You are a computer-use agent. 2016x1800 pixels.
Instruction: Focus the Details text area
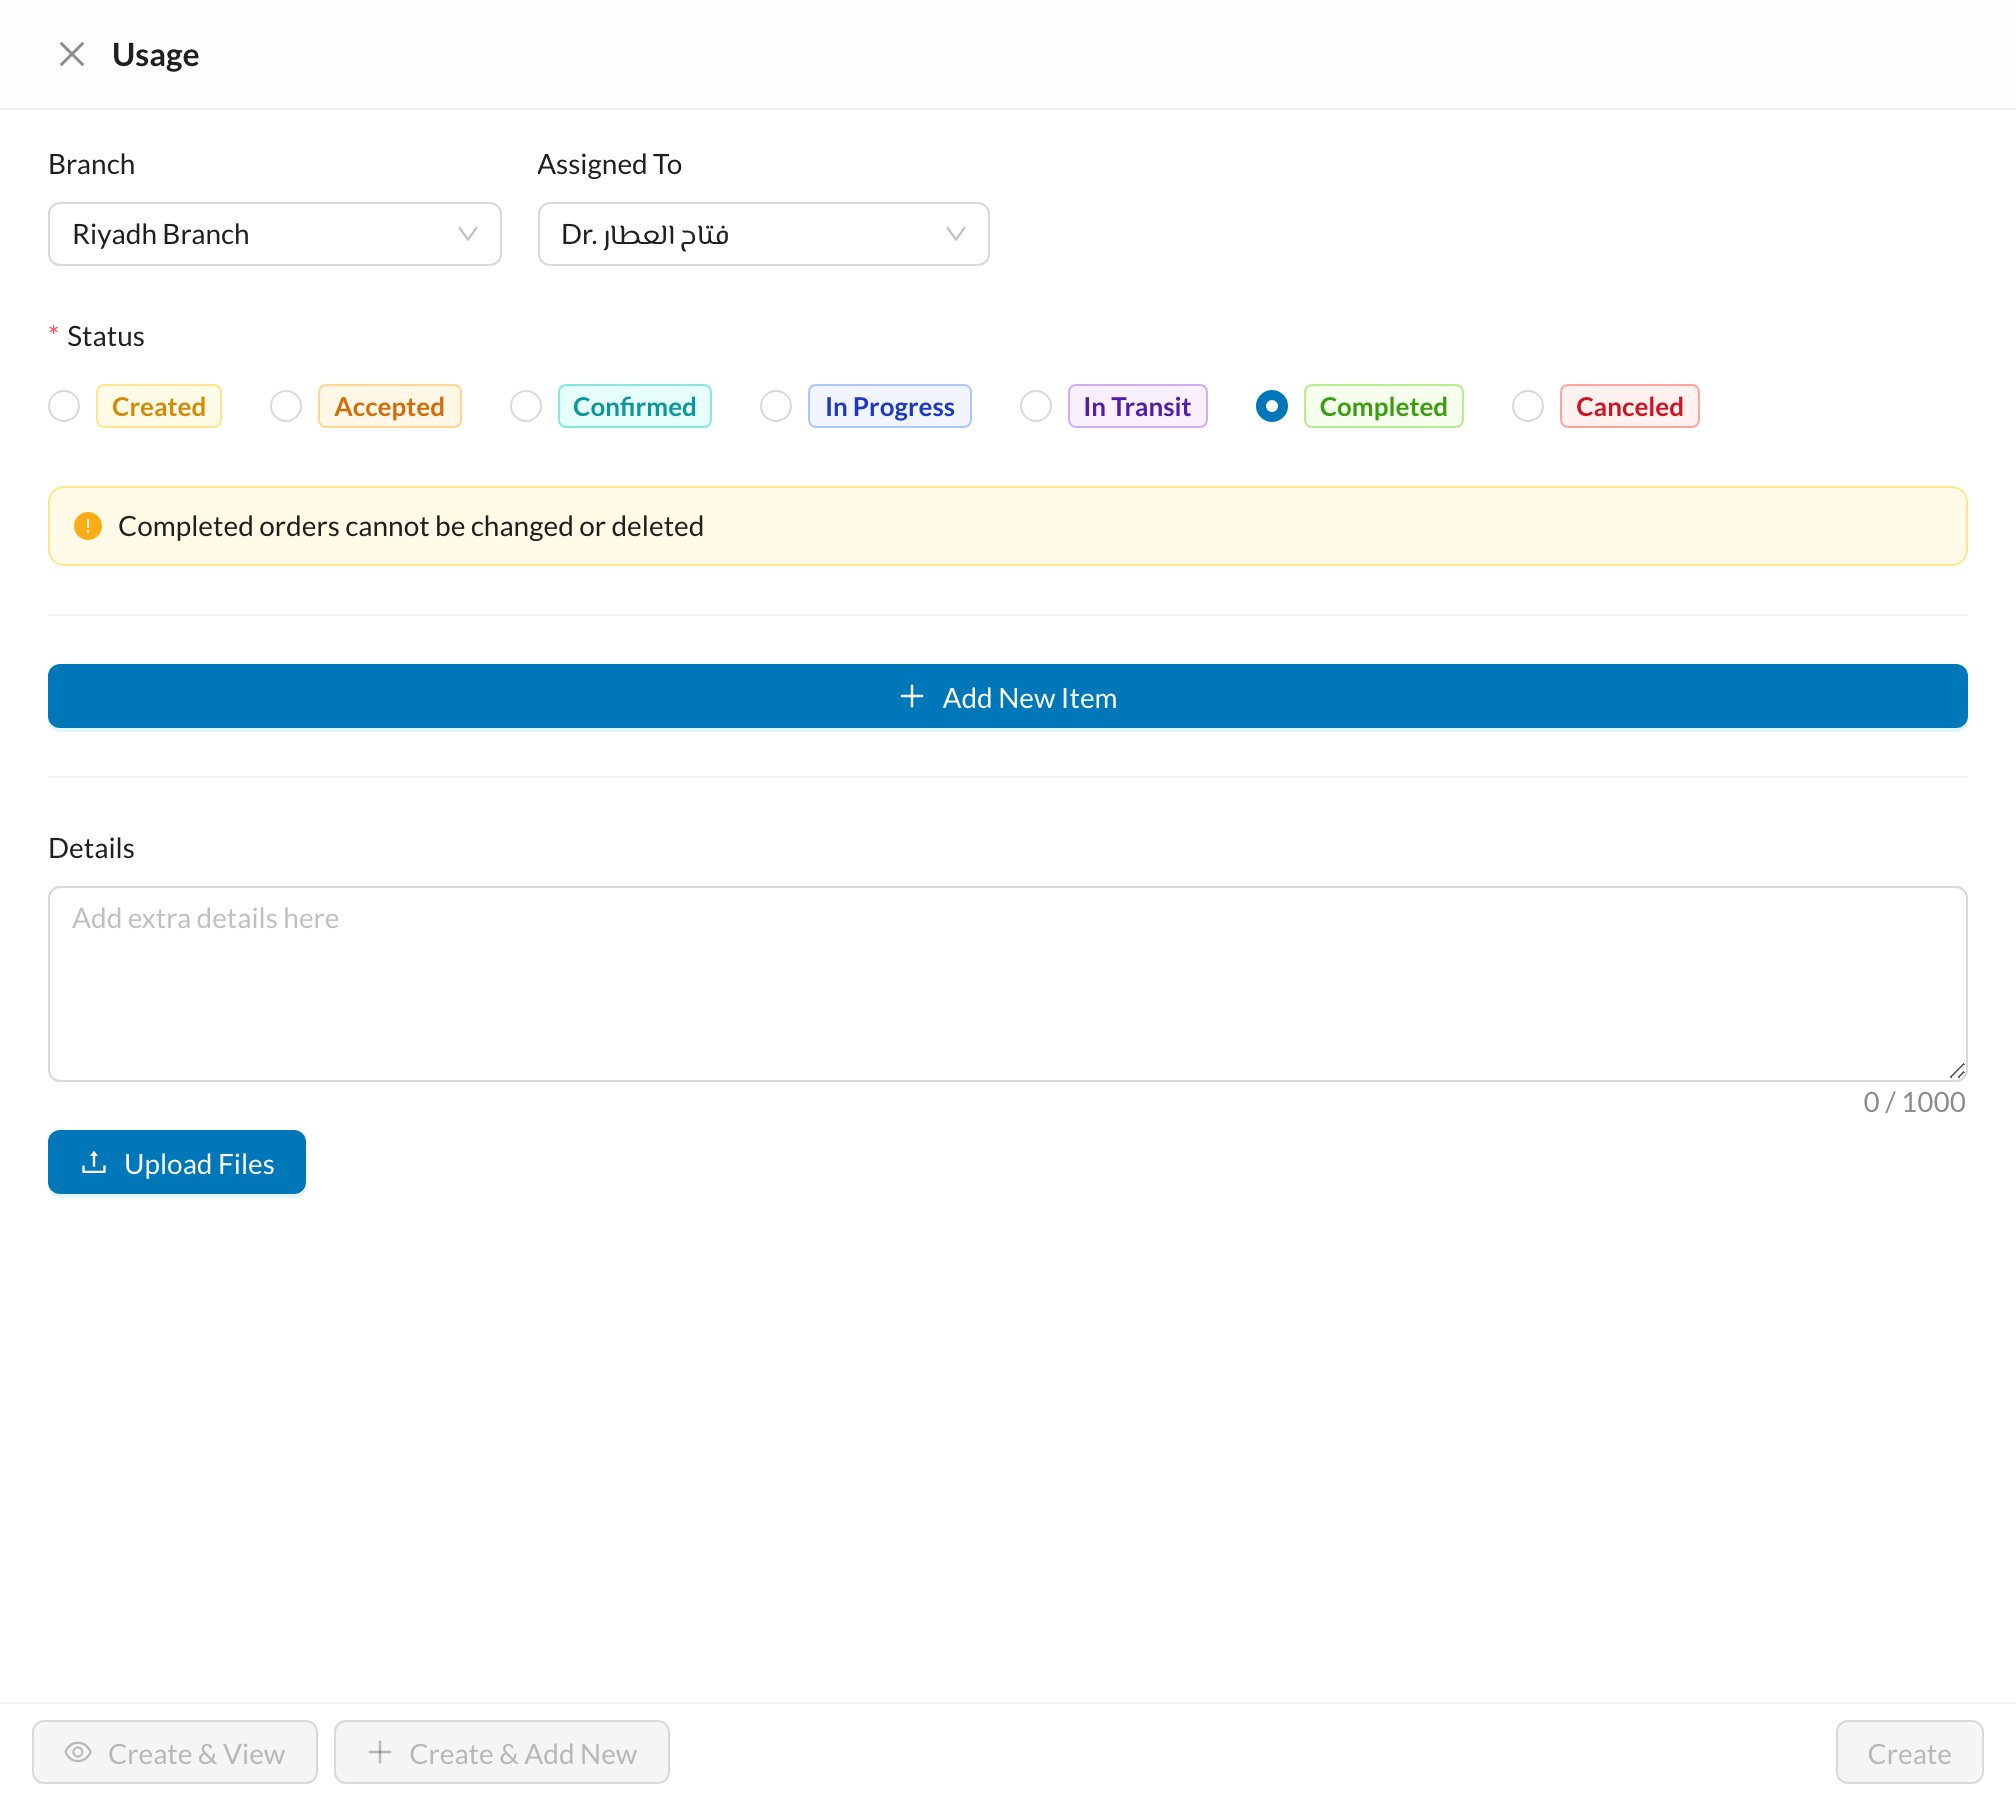[x=1008, y=984]
